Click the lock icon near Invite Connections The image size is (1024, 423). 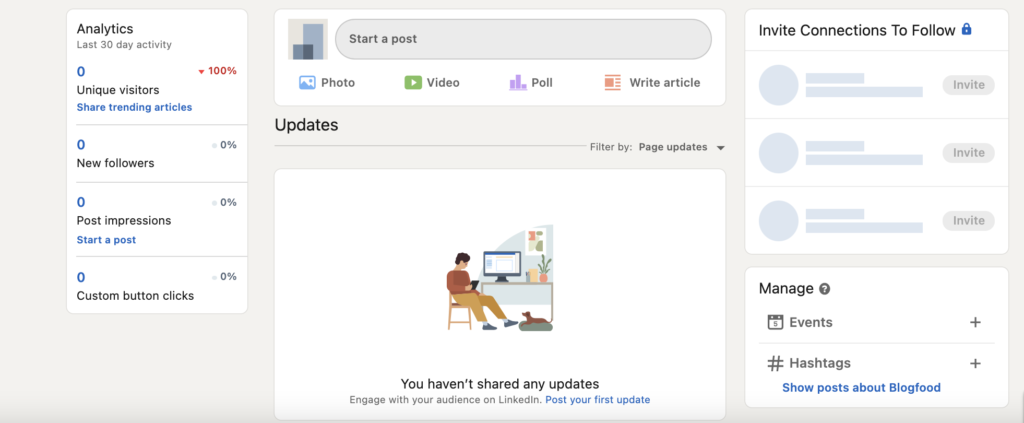click(x=966, y=30)
